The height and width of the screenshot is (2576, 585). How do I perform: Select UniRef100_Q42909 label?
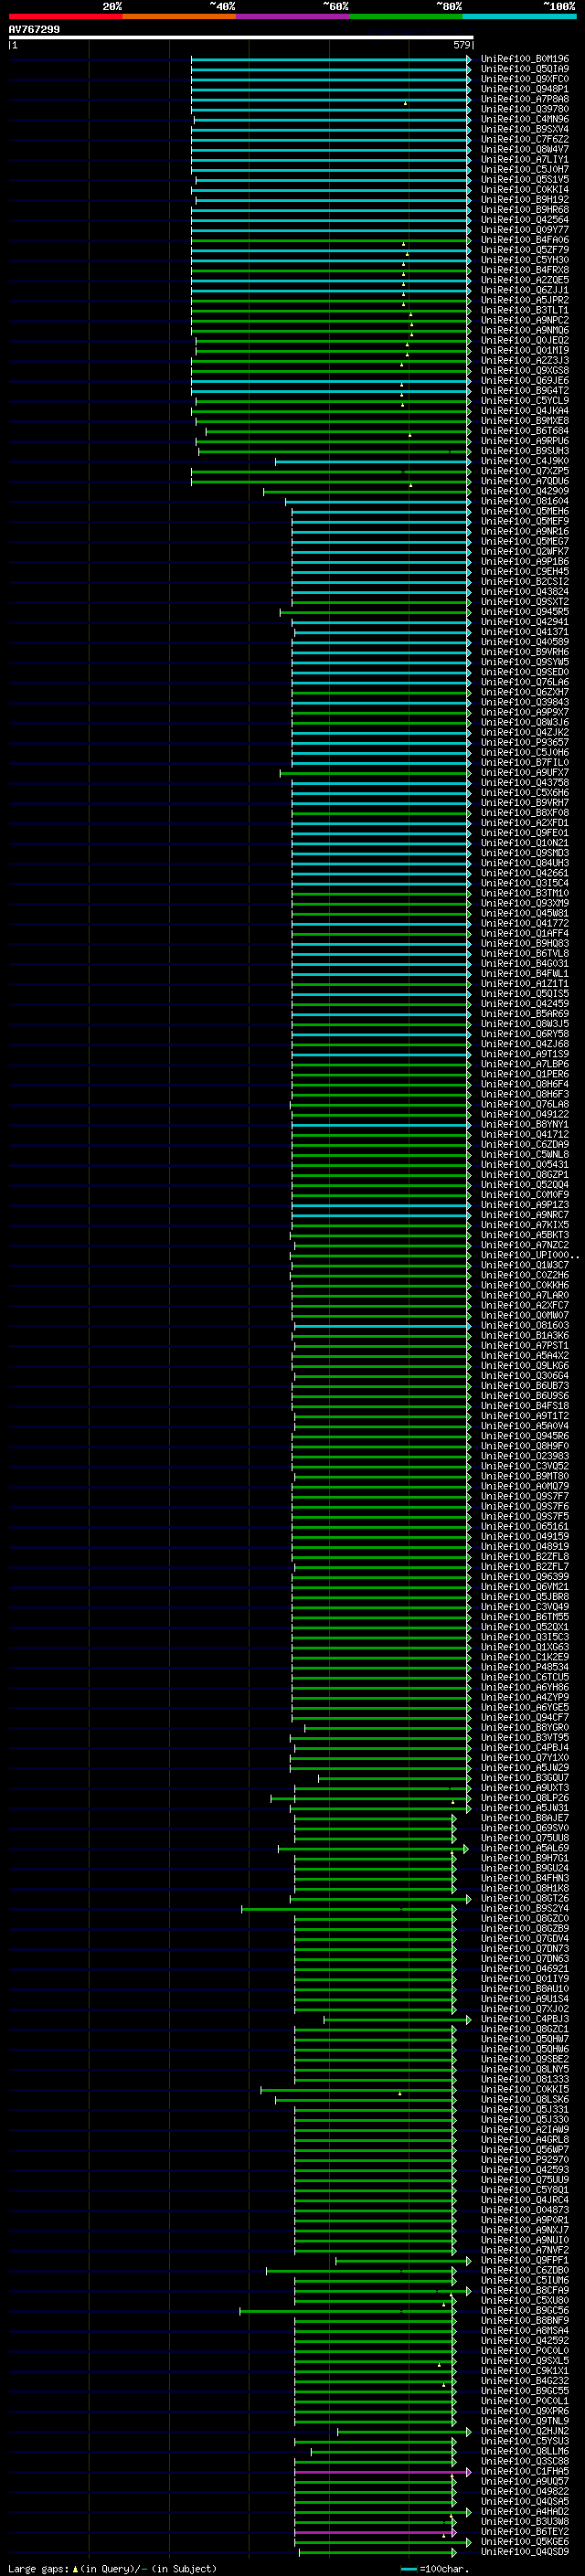[x=525, y=491]
